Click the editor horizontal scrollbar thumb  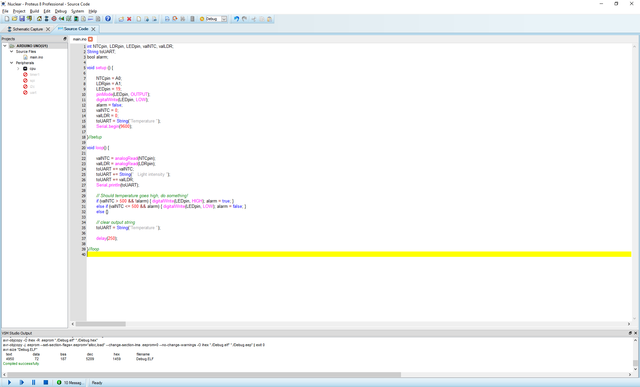click(100, 324)
